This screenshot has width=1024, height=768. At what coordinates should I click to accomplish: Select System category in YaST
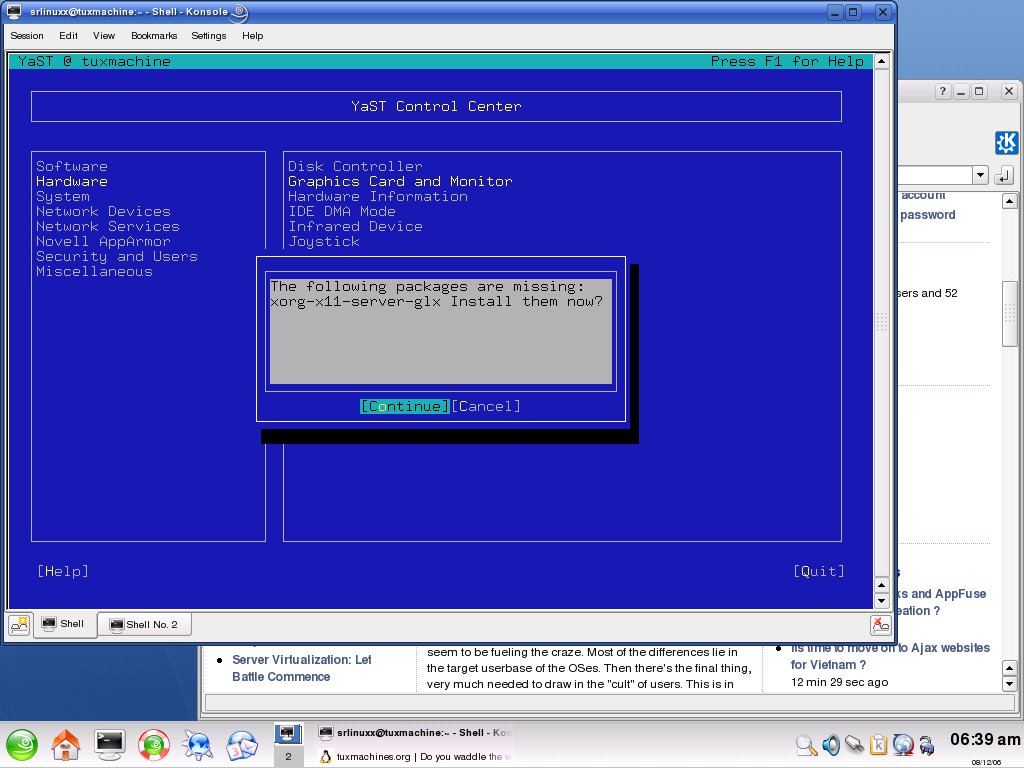point(63,197)
